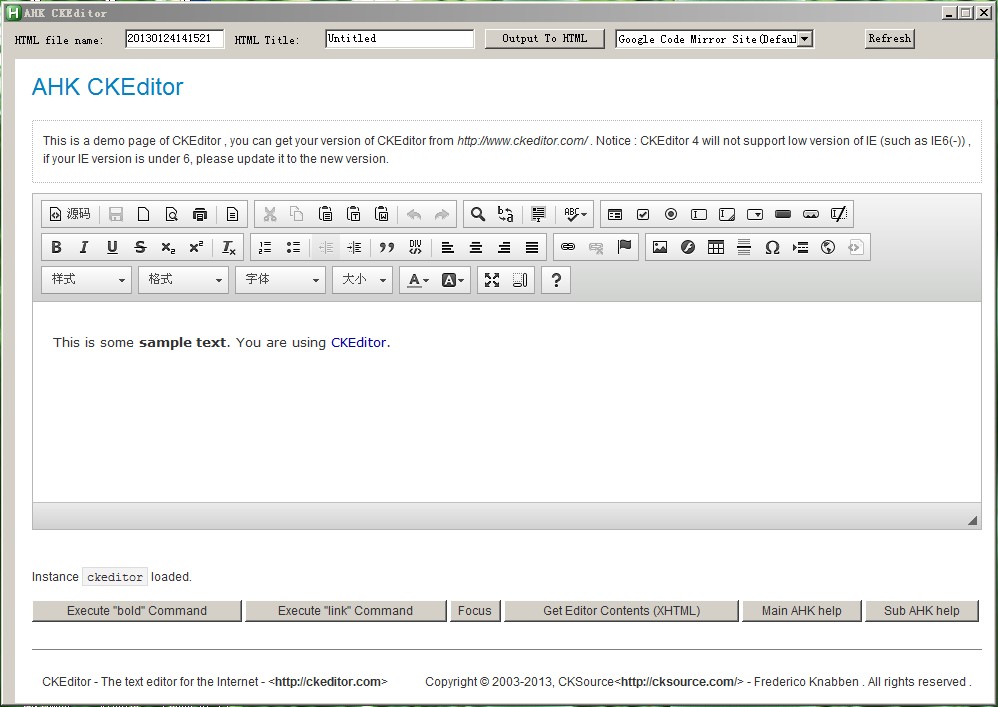Click Remove Format icon
This screenshot has width=998, height=707.
tap(228, 248)
